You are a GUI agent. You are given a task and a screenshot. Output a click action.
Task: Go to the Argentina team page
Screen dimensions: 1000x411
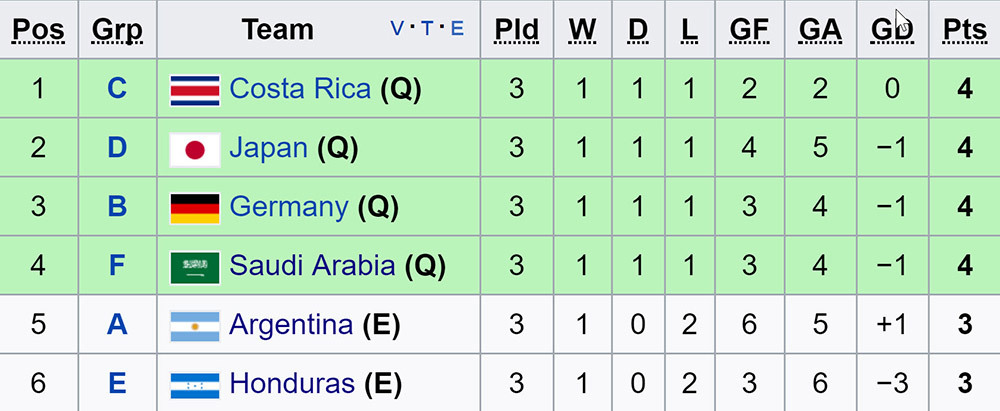click(x=290, y=326)
